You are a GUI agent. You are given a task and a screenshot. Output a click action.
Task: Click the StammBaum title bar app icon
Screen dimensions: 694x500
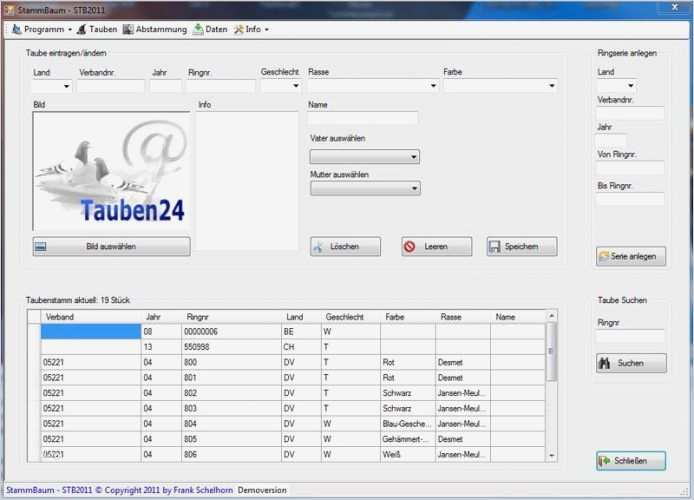tap(10, 10)
